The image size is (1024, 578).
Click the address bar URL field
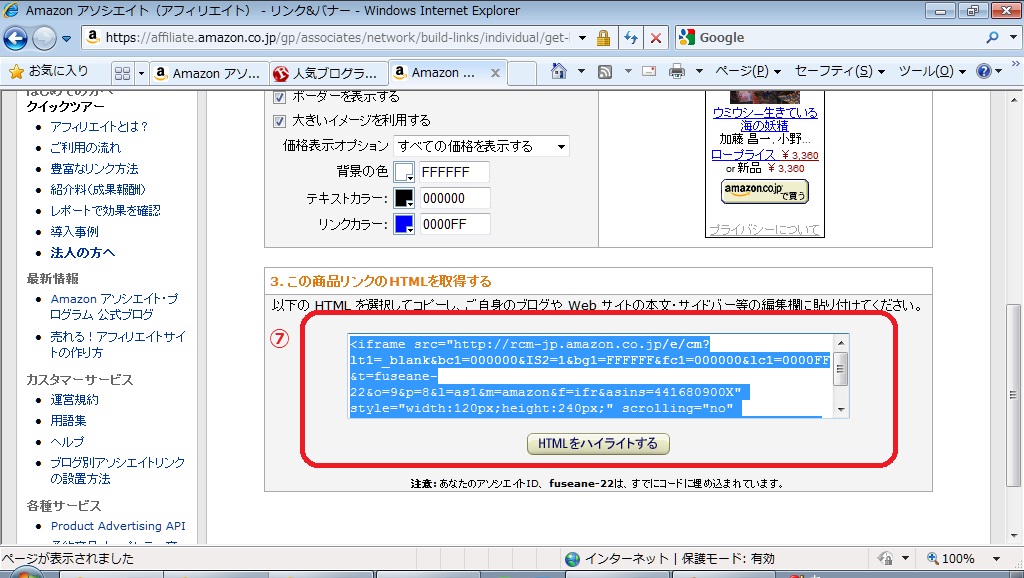tap(336, 38)
